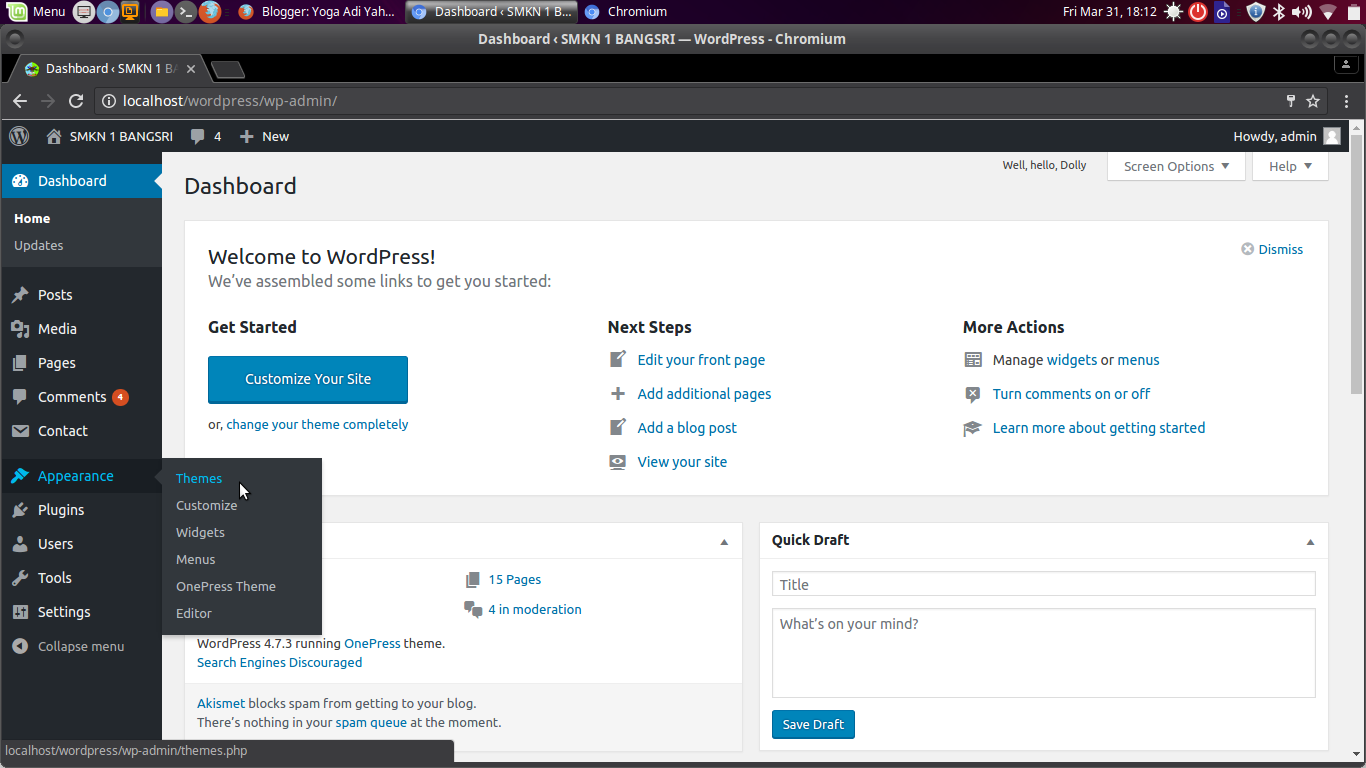Open the Linux Mint Menu button
The width and height of the screenshot is (1366, 768).
tap(36, 12)
